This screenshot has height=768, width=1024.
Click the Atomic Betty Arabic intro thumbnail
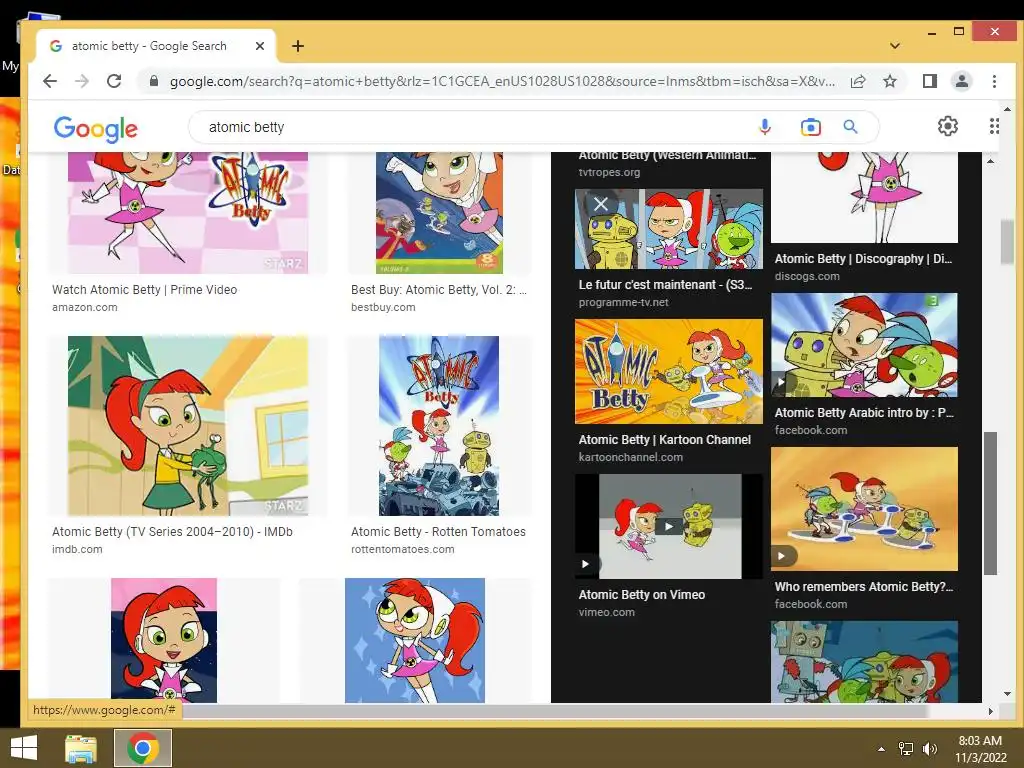(x=864, y=345)
